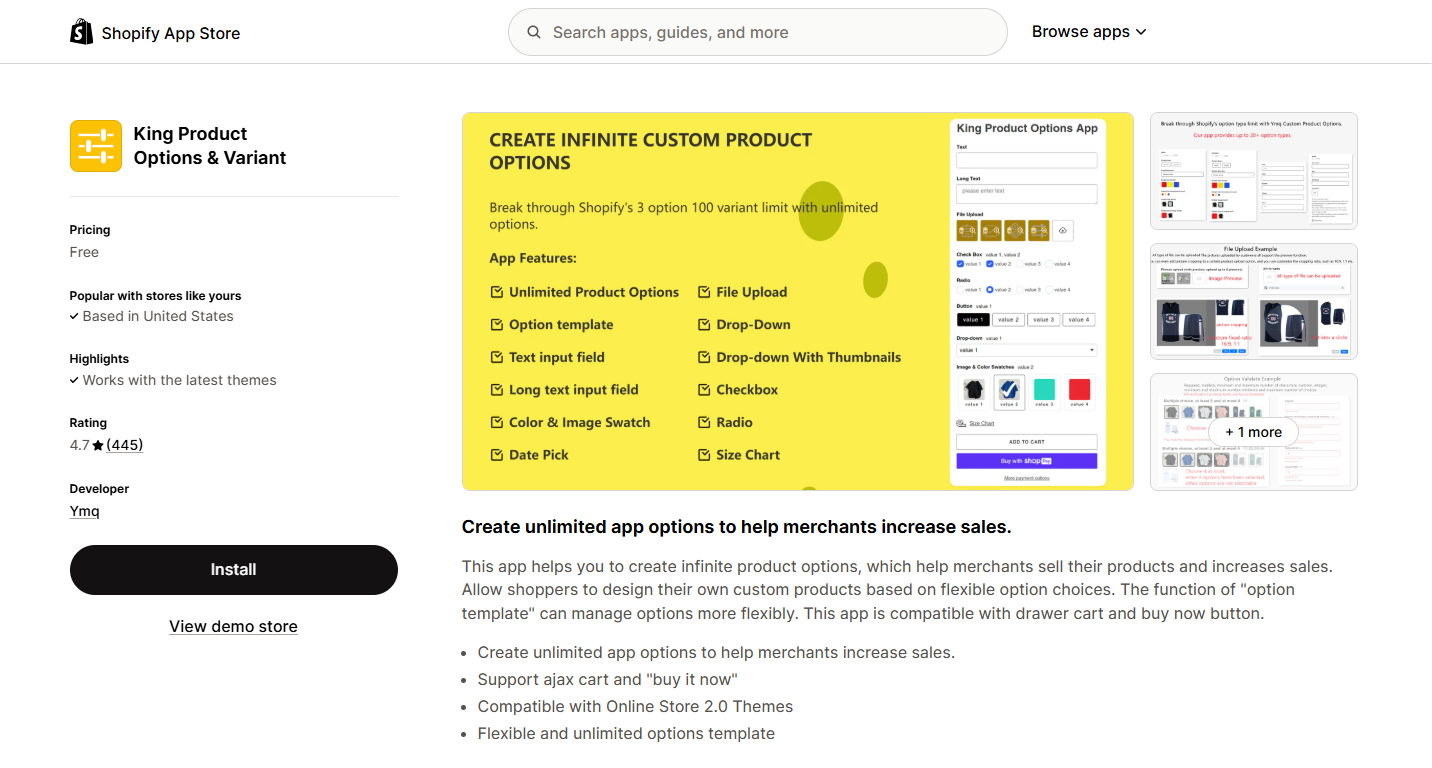Expand the '+ 1 more' screenshots overlay
This screenshot has width=1432, height=768.
pyautogui.click(x=1253, y=432)
